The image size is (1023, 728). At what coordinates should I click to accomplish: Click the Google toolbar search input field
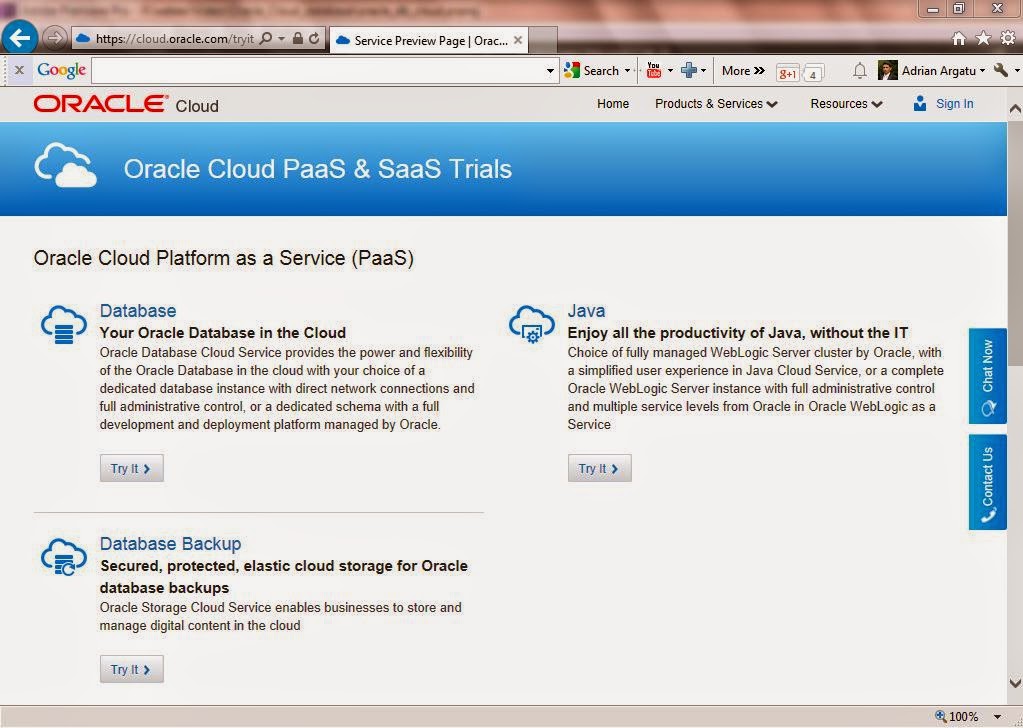[x=318, y=70]
